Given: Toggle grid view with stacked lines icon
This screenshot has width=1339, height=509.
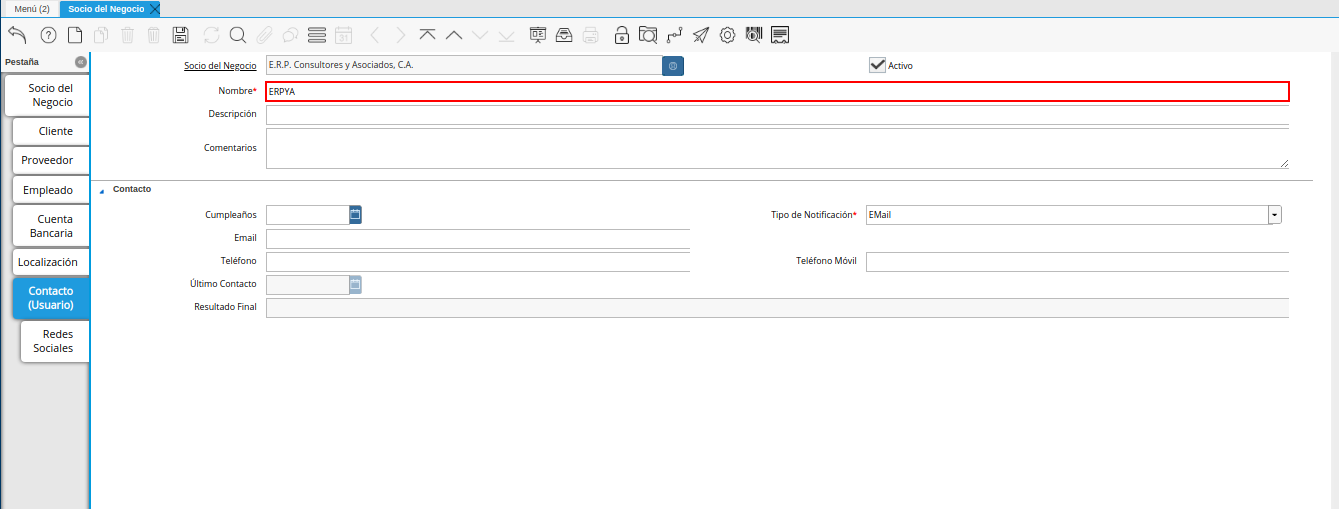Looking at the screenshot, I should click(317, 35).
